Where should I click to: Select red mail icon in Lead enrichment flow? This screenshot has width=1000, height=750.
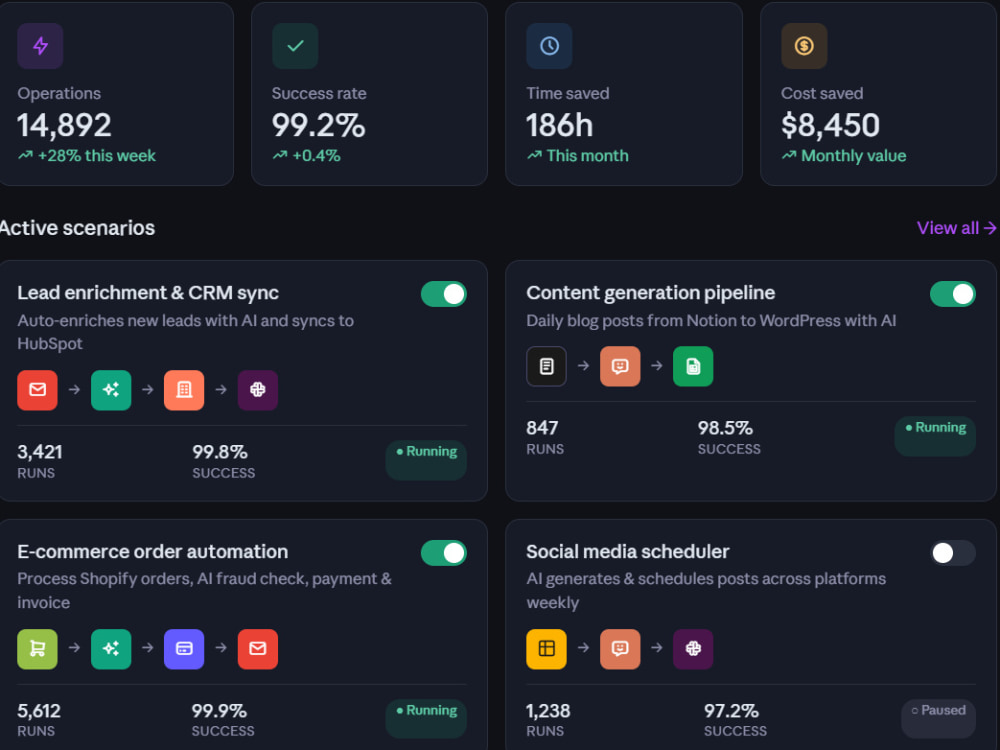coord(38,390)
